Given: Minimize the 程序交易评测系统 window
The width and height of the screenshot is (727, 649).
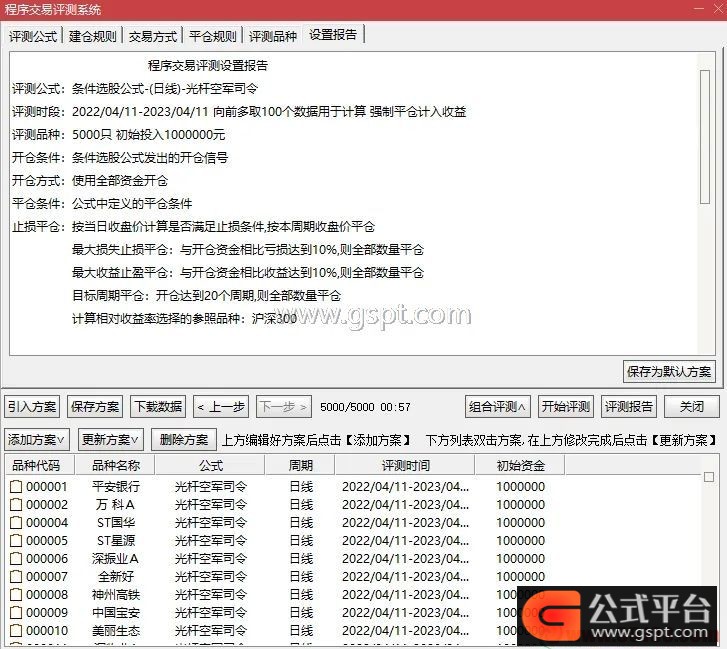Looking at the screenshot, I should pyautogui.click(x=699, y=9).
